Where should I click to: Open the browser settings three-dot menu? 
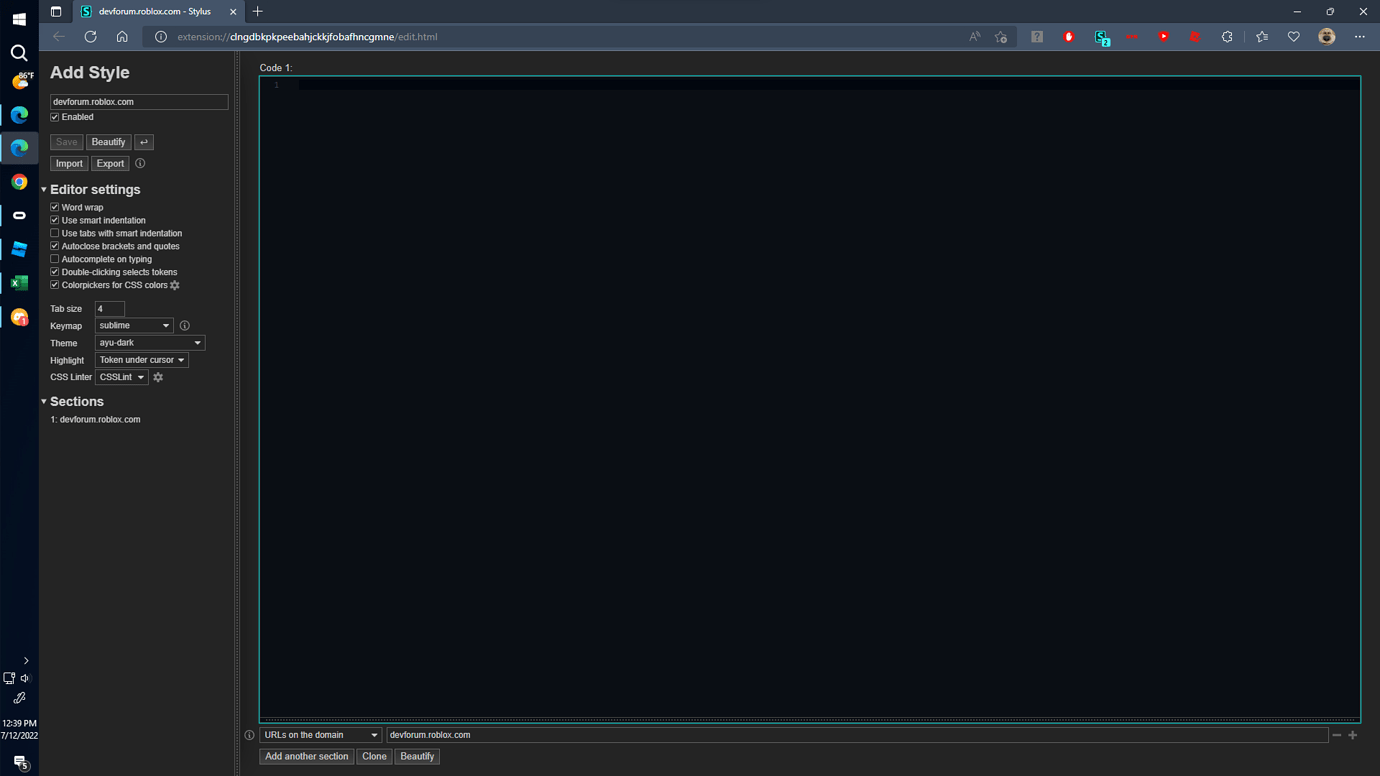(x=1360, y=37)
